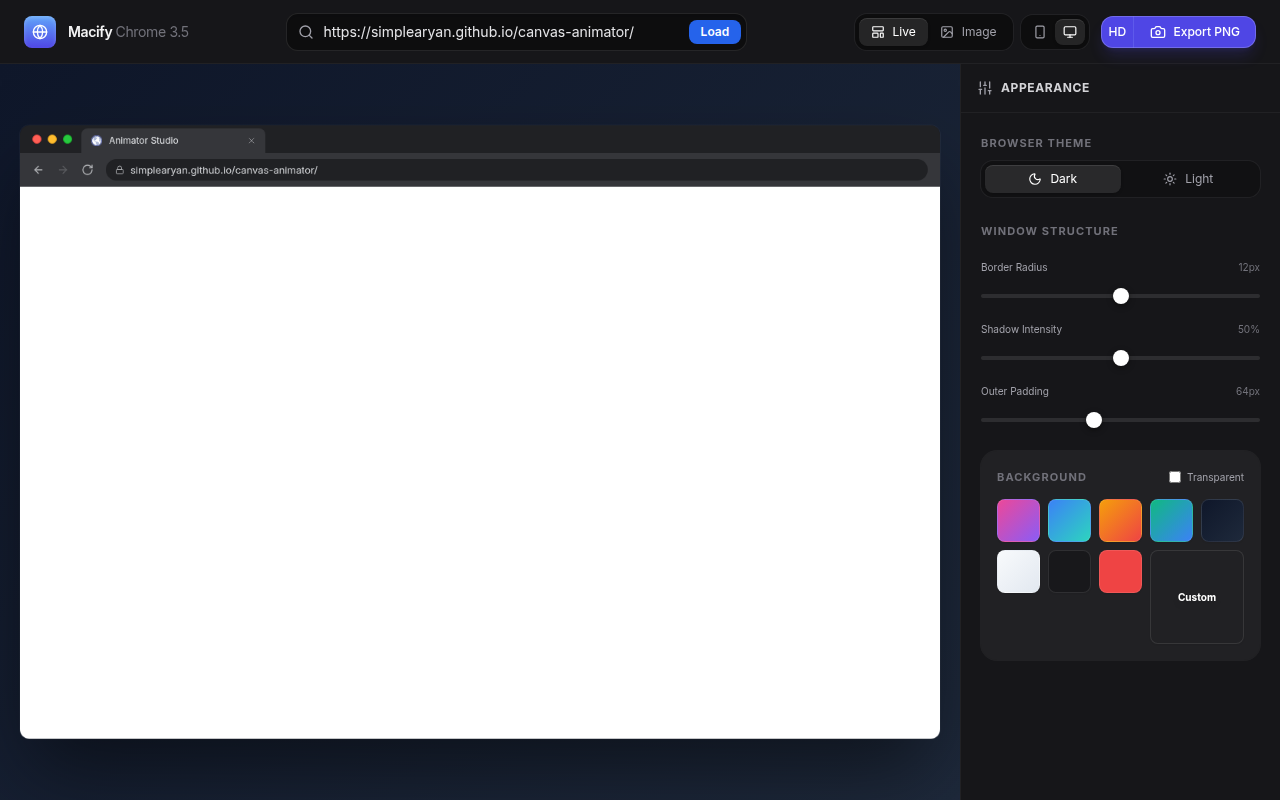Click the Export PNG button
Image resolution: width=1280 pixels, height=800 pixels.
[1195, 32]
